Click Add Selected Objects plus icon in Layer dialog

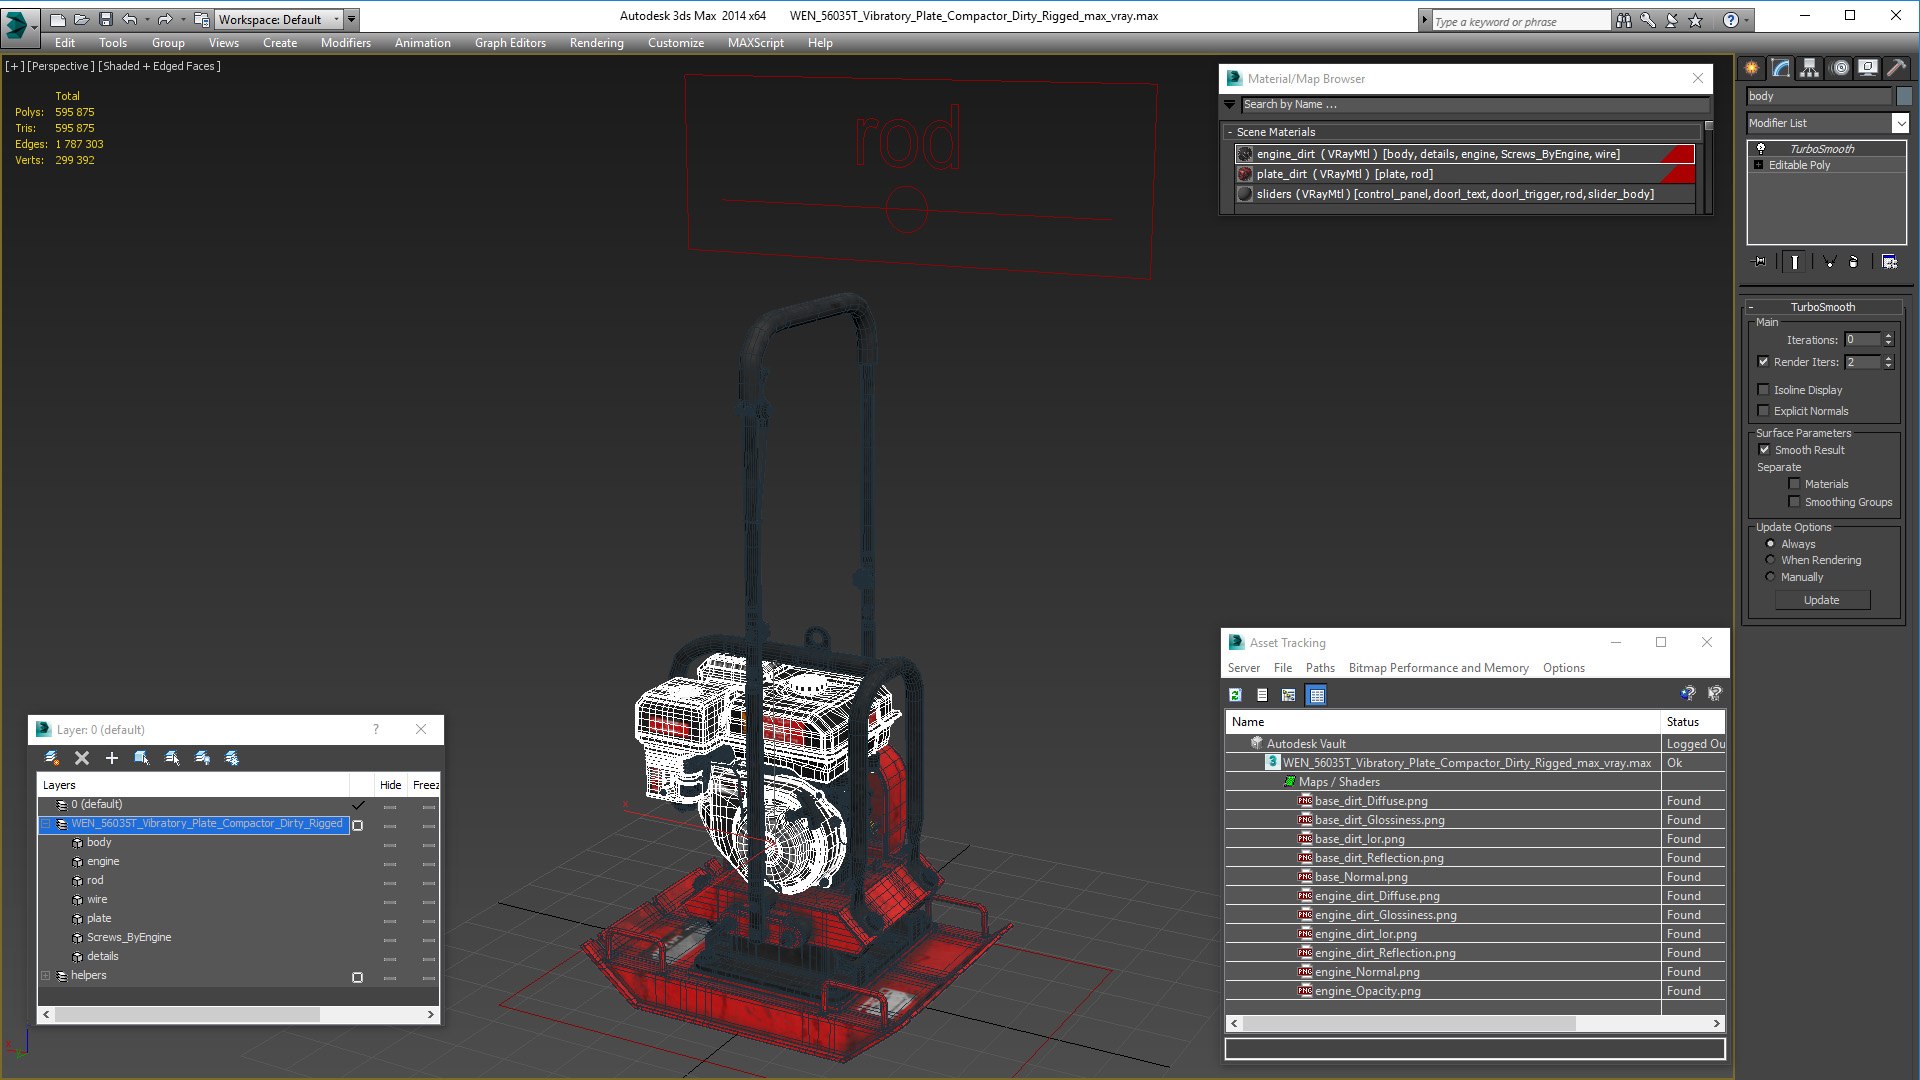pyautogui.click(x=112, y=758)
